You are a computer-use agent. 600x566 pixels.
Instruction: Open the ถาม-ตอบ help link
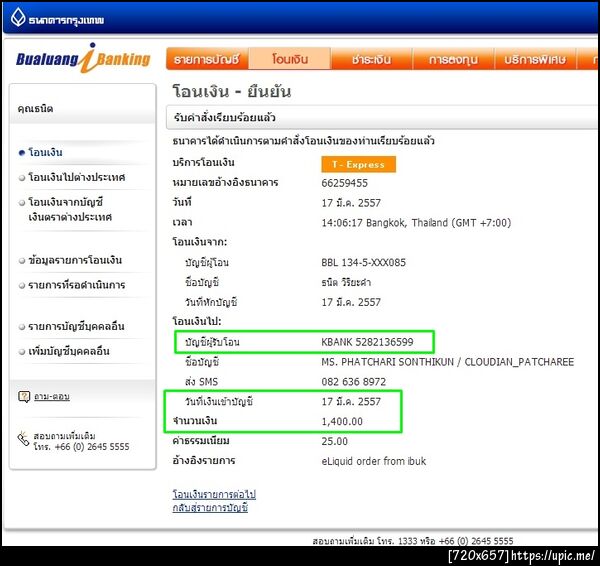[52, 396]
